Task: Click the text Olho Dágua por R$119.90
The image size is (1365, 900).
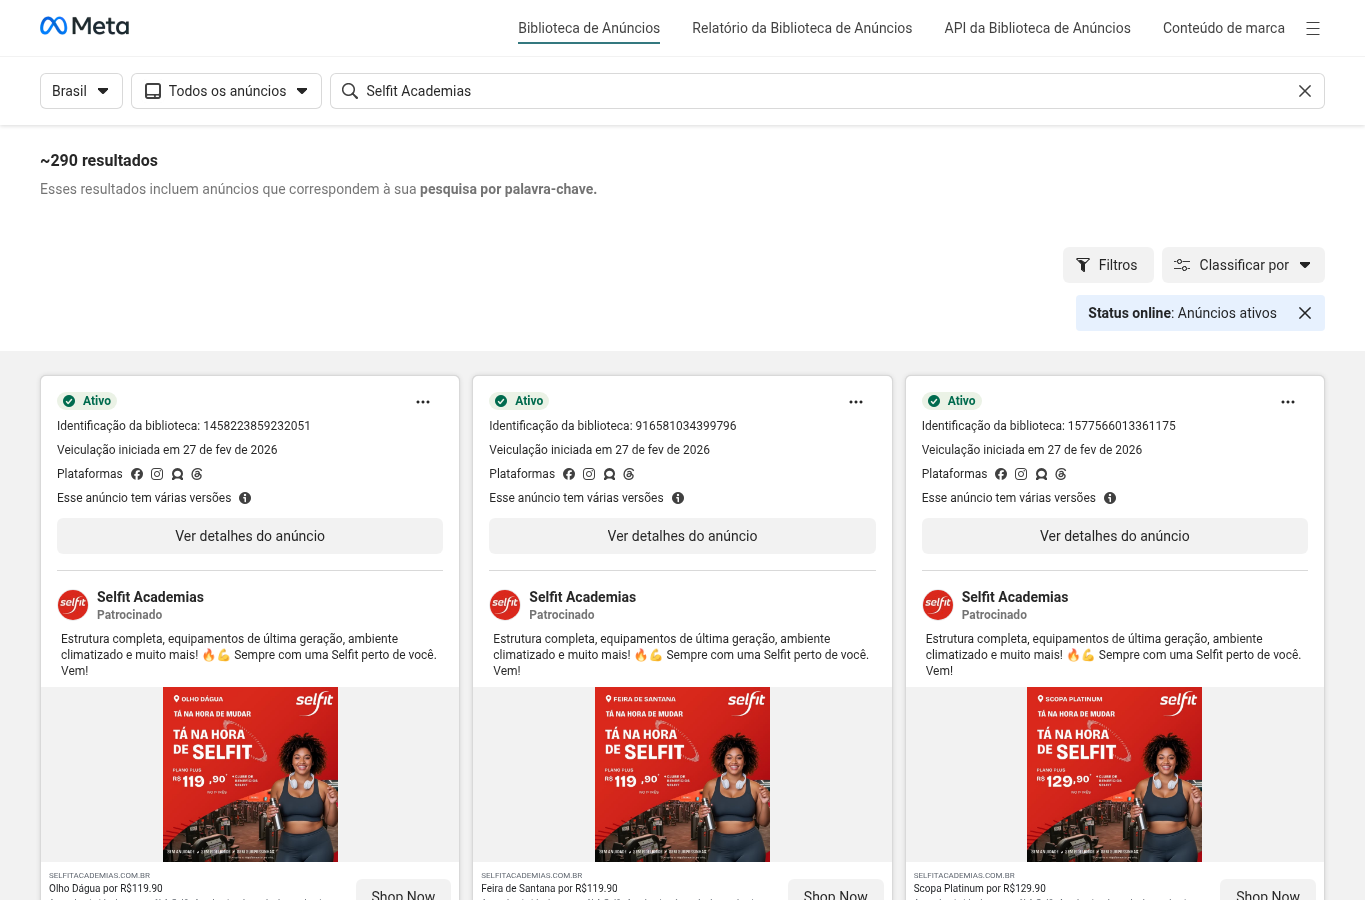Action: pos(106,888)
